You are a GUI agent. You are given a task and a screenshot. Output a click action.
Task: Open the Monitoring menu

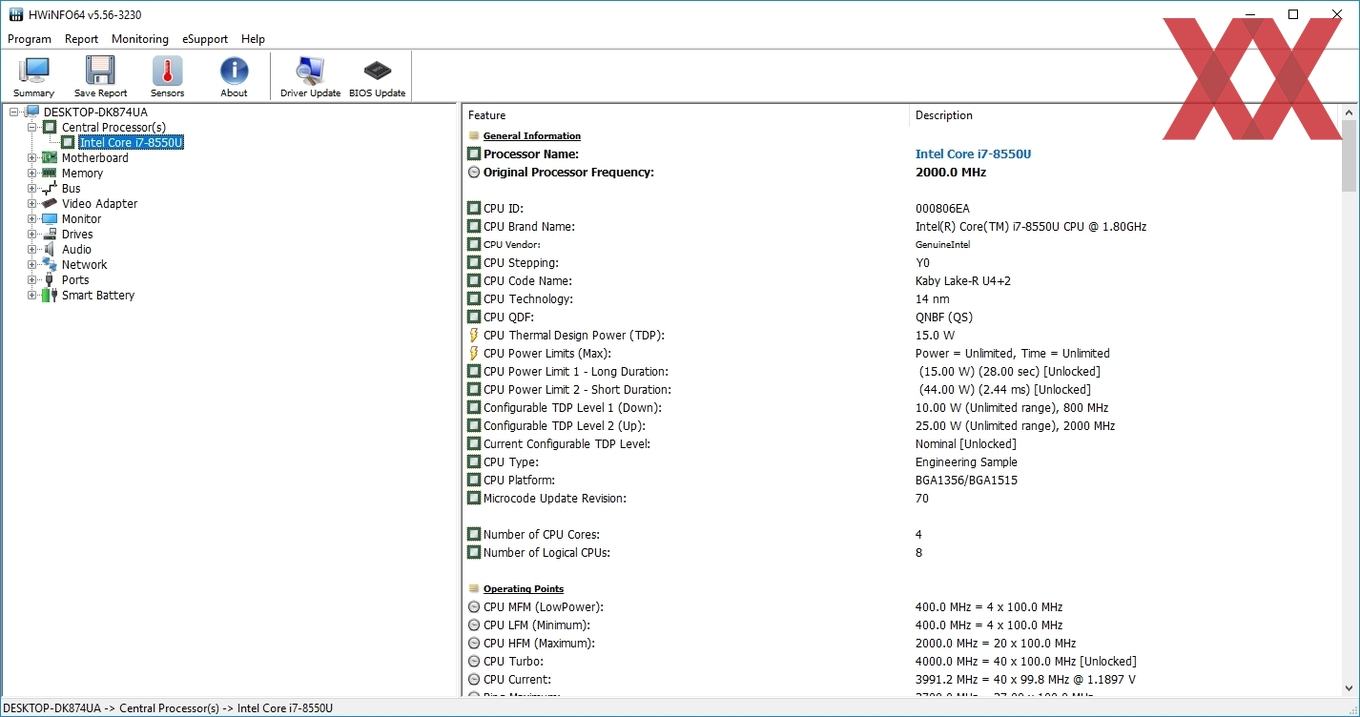tap(140, 39)
